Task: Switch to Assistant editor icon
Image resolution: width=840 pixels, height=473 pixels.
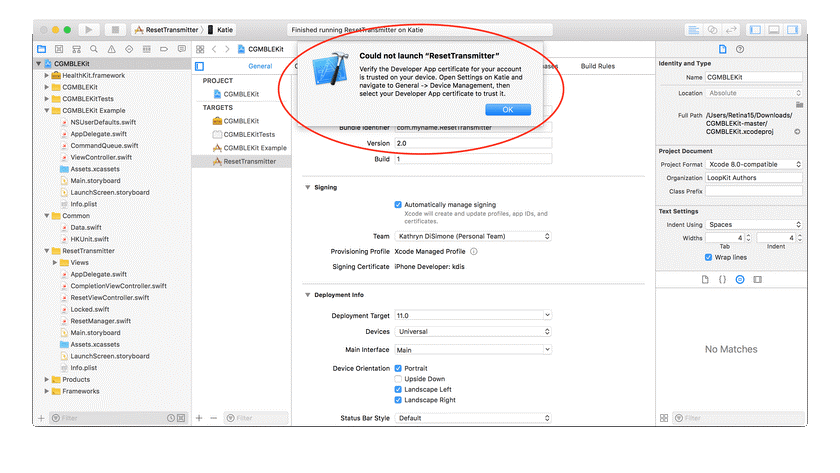Action: point(712,29)
